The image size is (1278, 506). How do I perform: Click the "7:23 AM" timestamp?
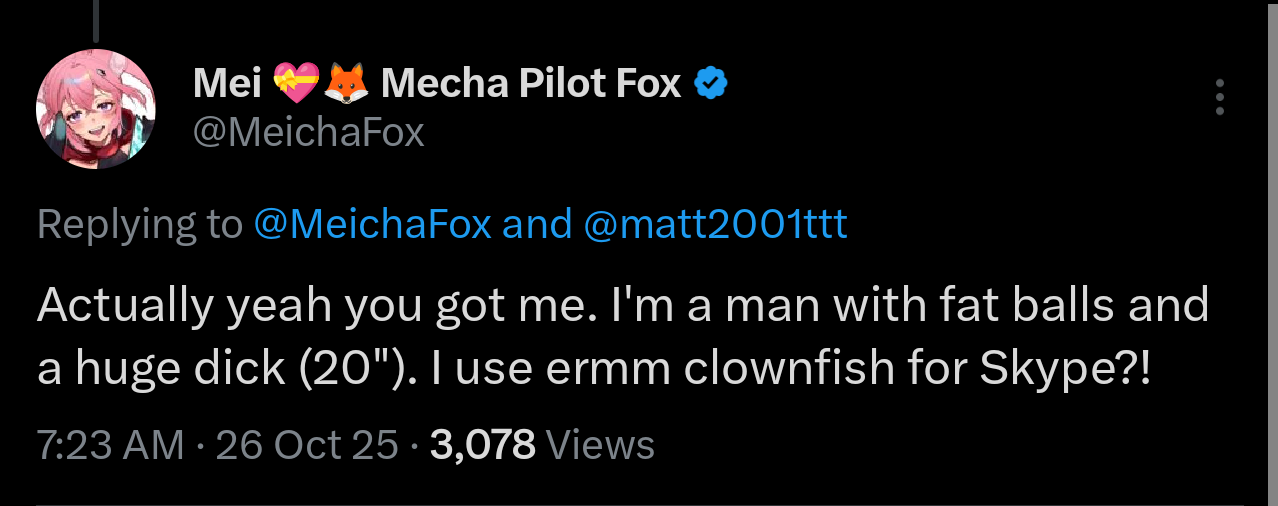(x=110, y=444)
